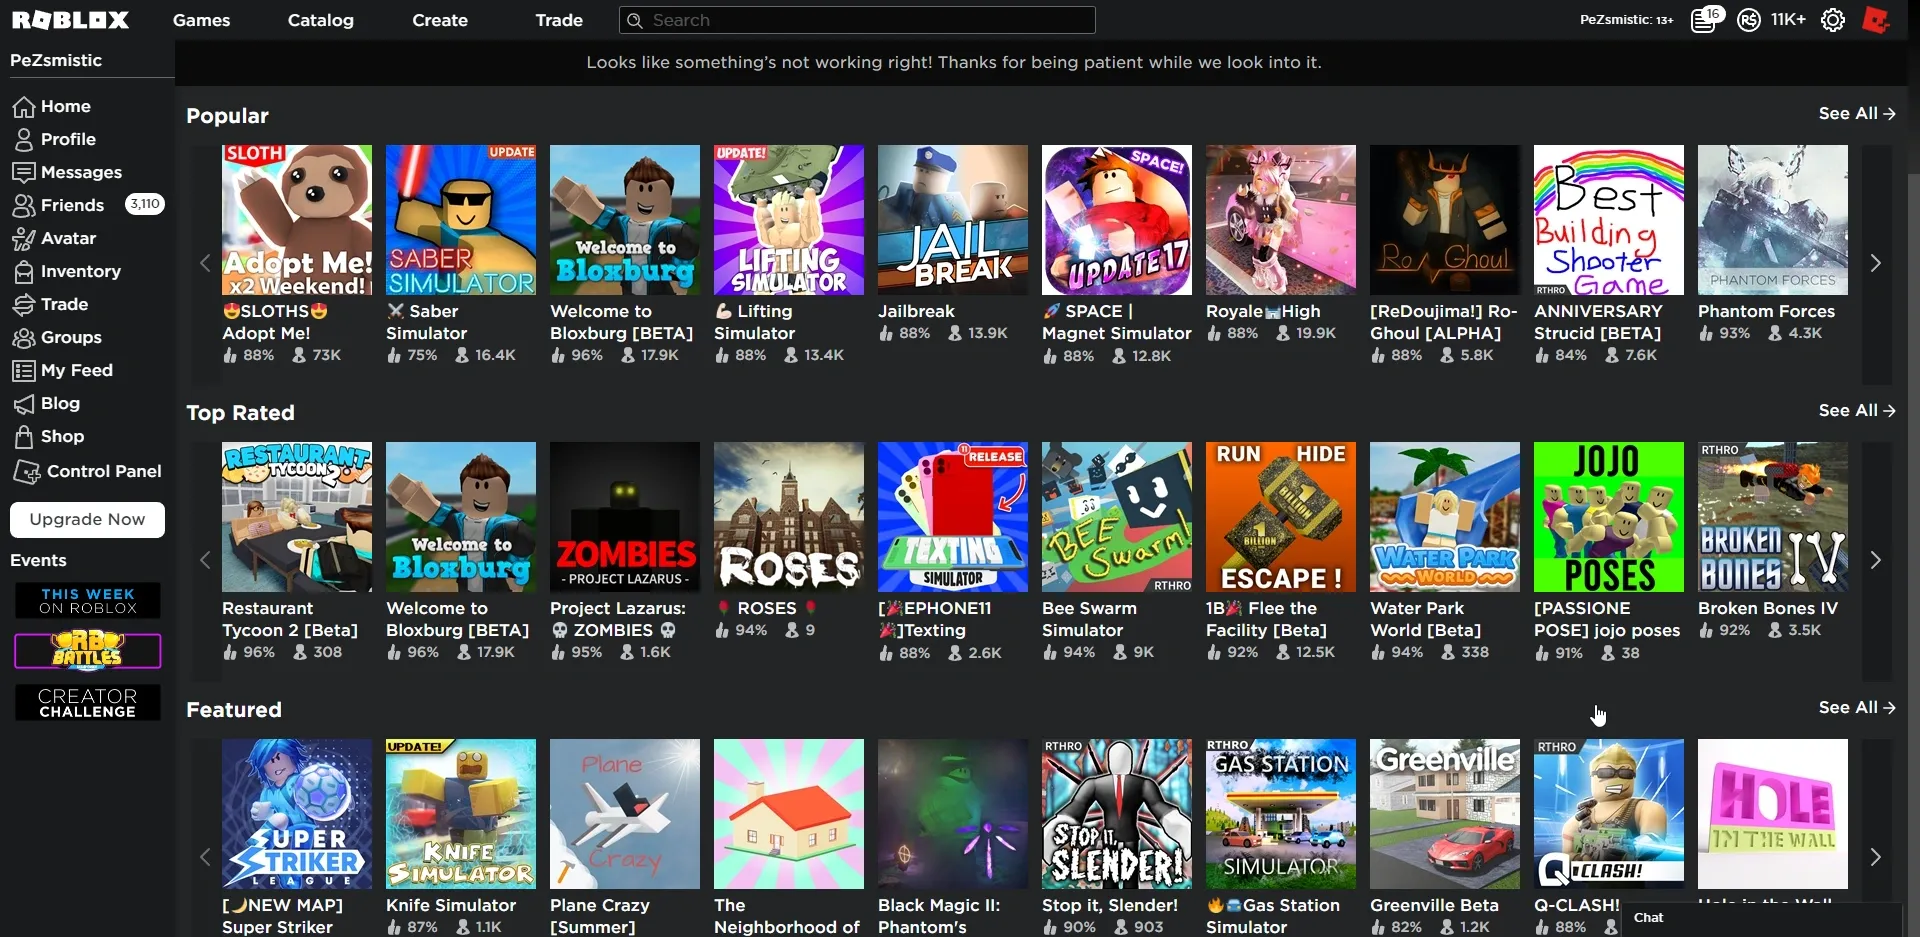Open Games in top navigation
This screenshot has width=1920, height=937.
(201, 20)
